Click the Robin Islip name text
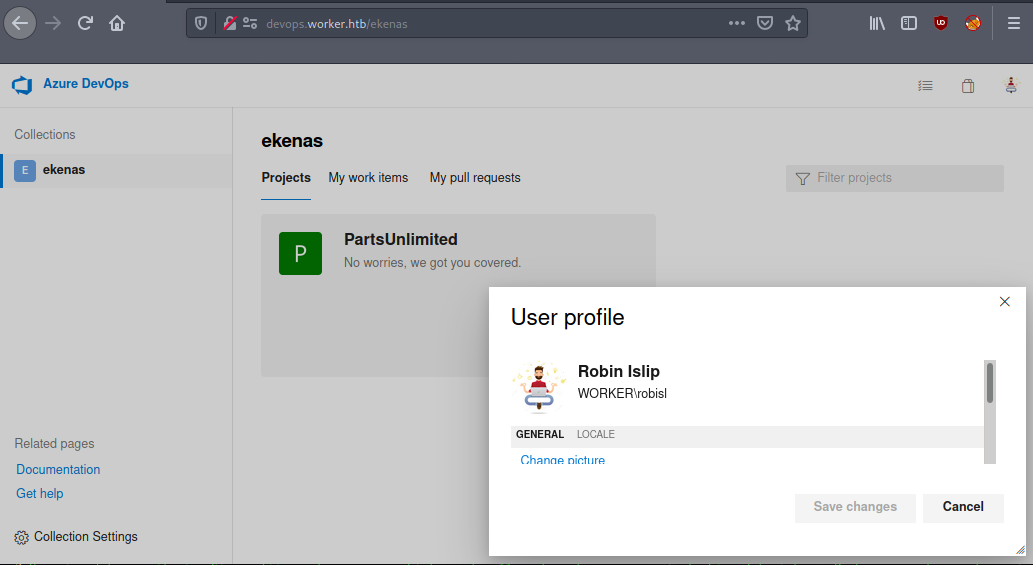This screenshot has height=565, width=1033. coord(619,371)
